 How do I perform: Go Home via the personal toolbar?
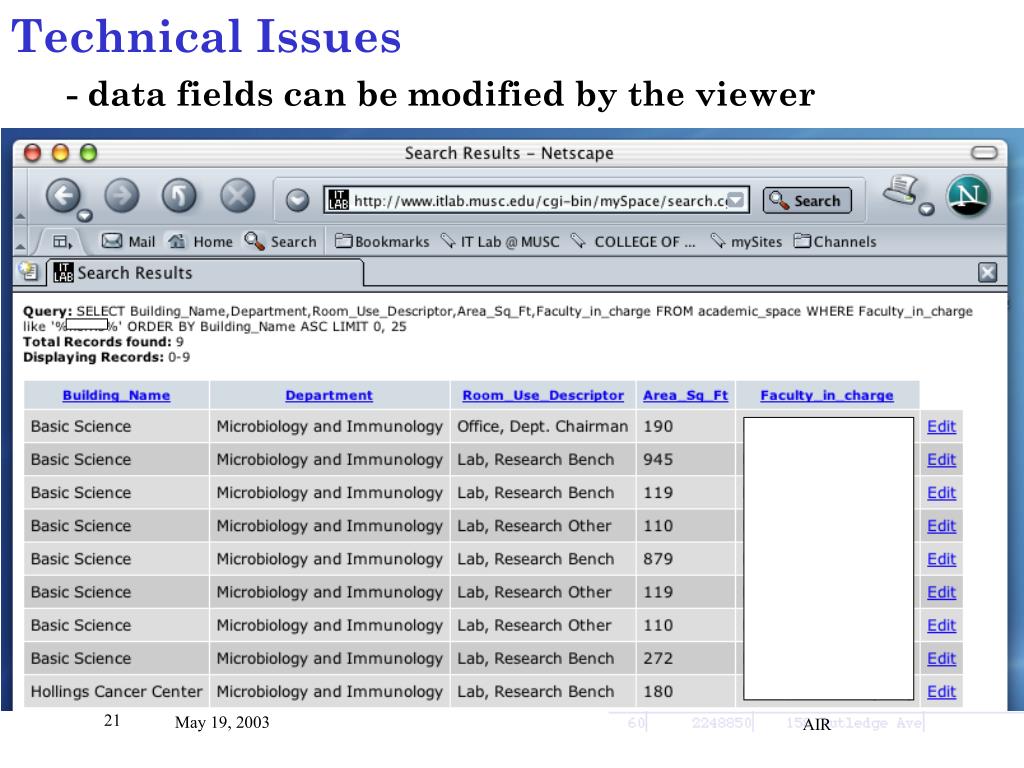(200, 242)
